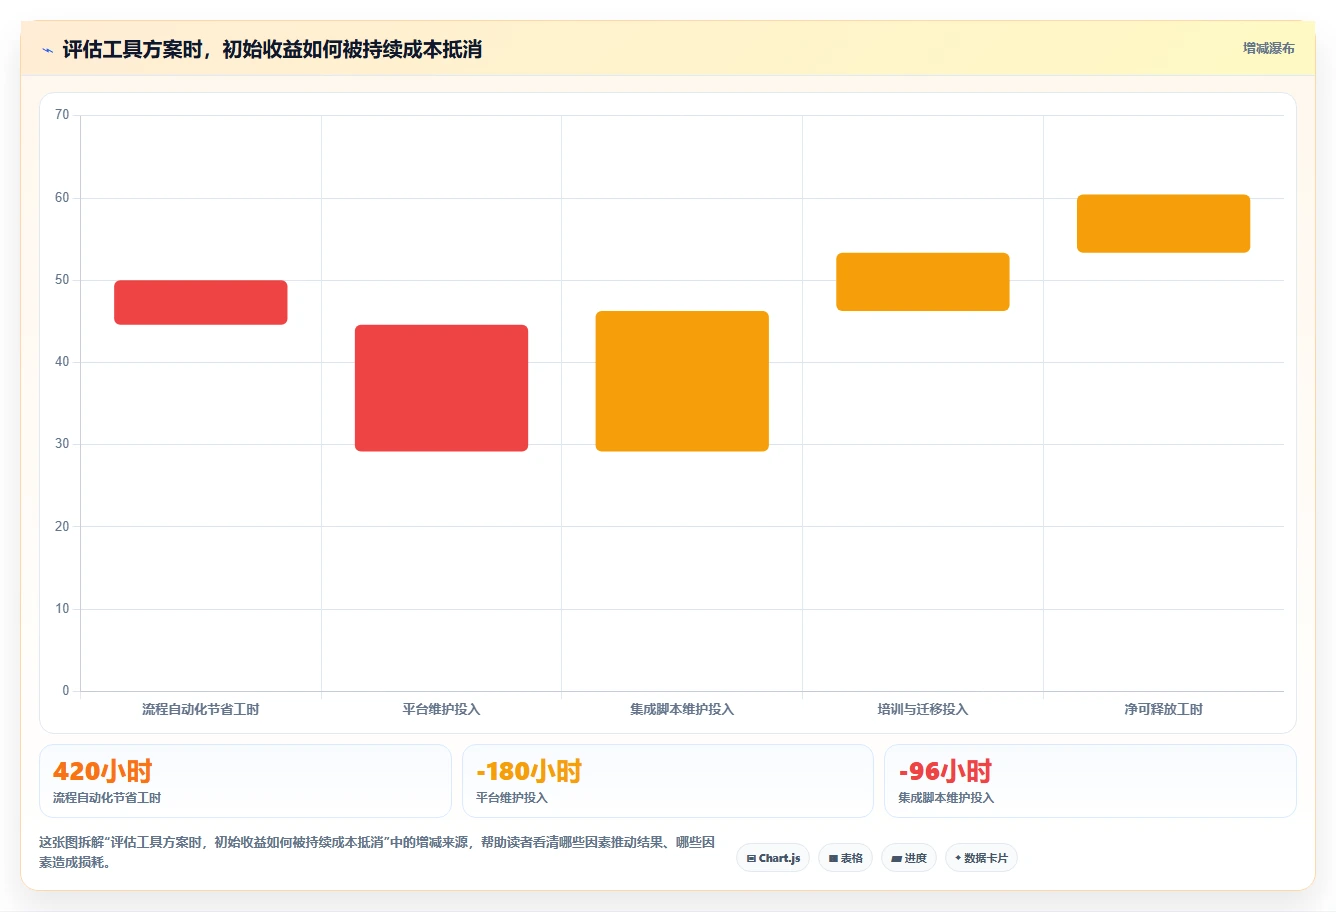The height and width of the screenshot is (912, 1336).
Task: Click the x-axis label 流程自动化节省工时
Action: 201,709
